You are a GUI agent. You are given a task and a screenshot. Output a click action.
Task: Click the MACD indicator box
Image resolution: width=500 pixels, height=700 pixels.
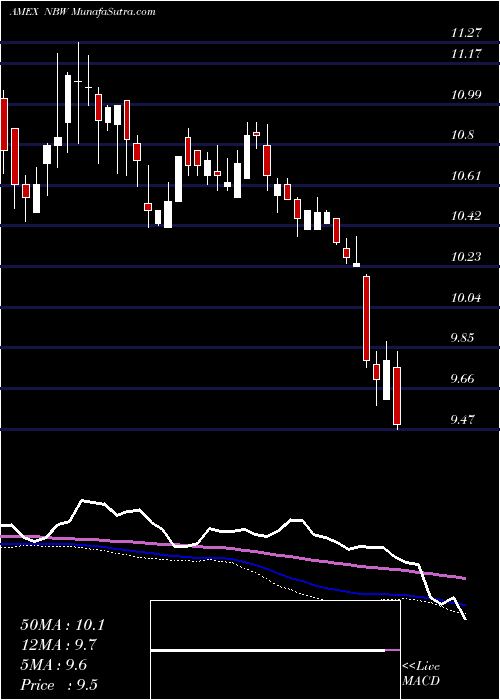tap(275, 650)
